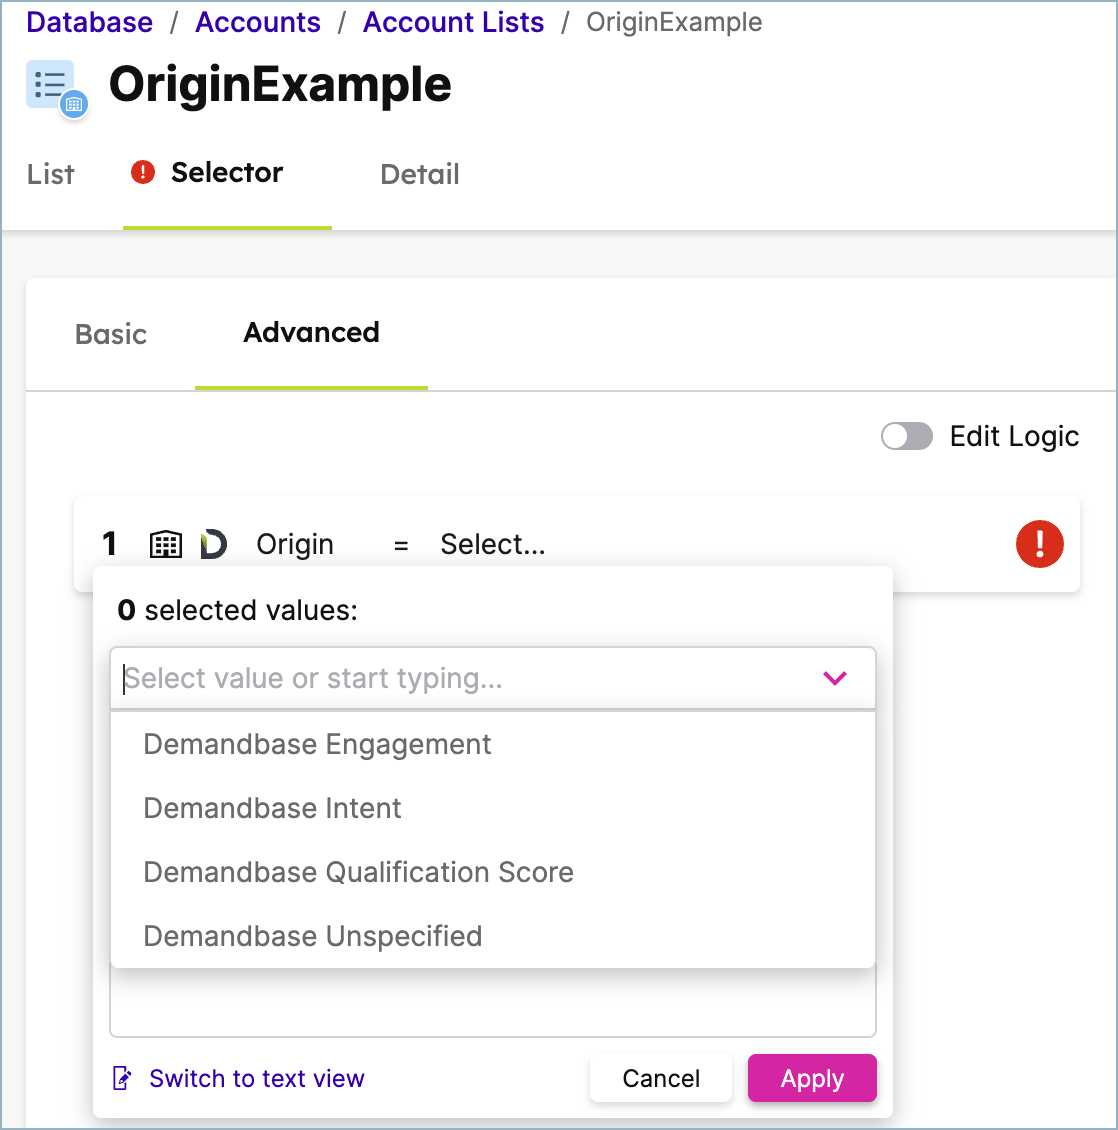Switch to the Basic selector tab
1118x1130 pixels.
click(111, 334)
